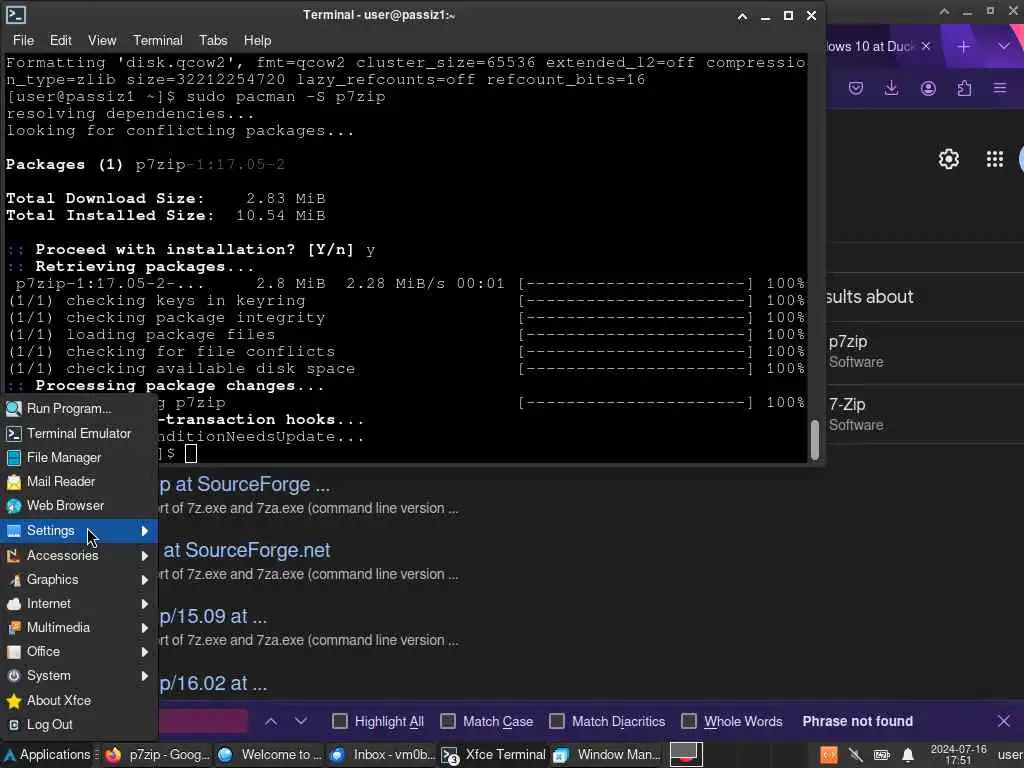Open the notification bell tray icon

click(908, 756)
